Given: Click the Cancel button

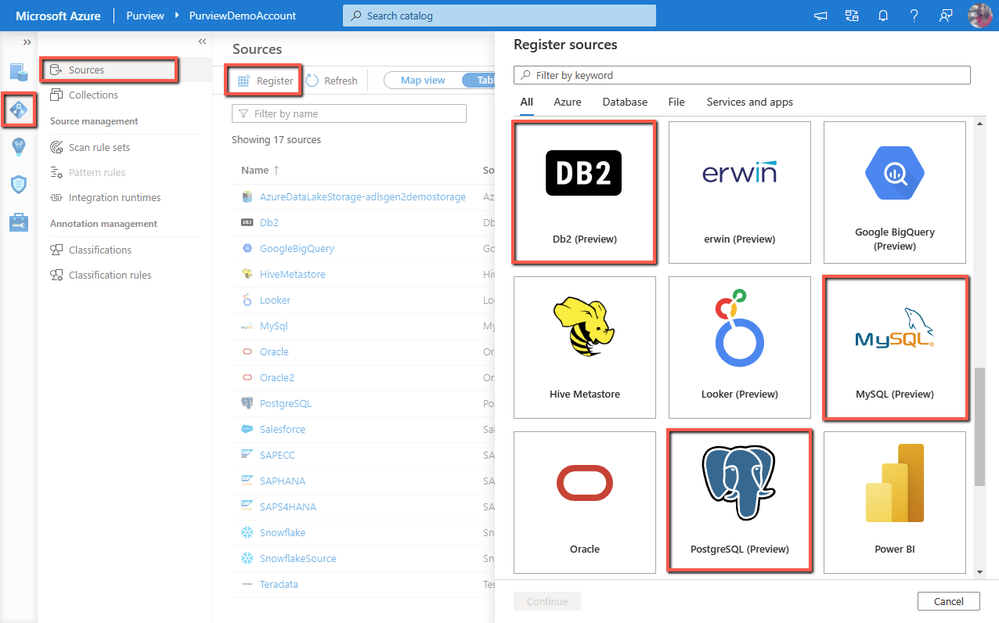Looking at the screenshot, I should click(x=948, y=601).
